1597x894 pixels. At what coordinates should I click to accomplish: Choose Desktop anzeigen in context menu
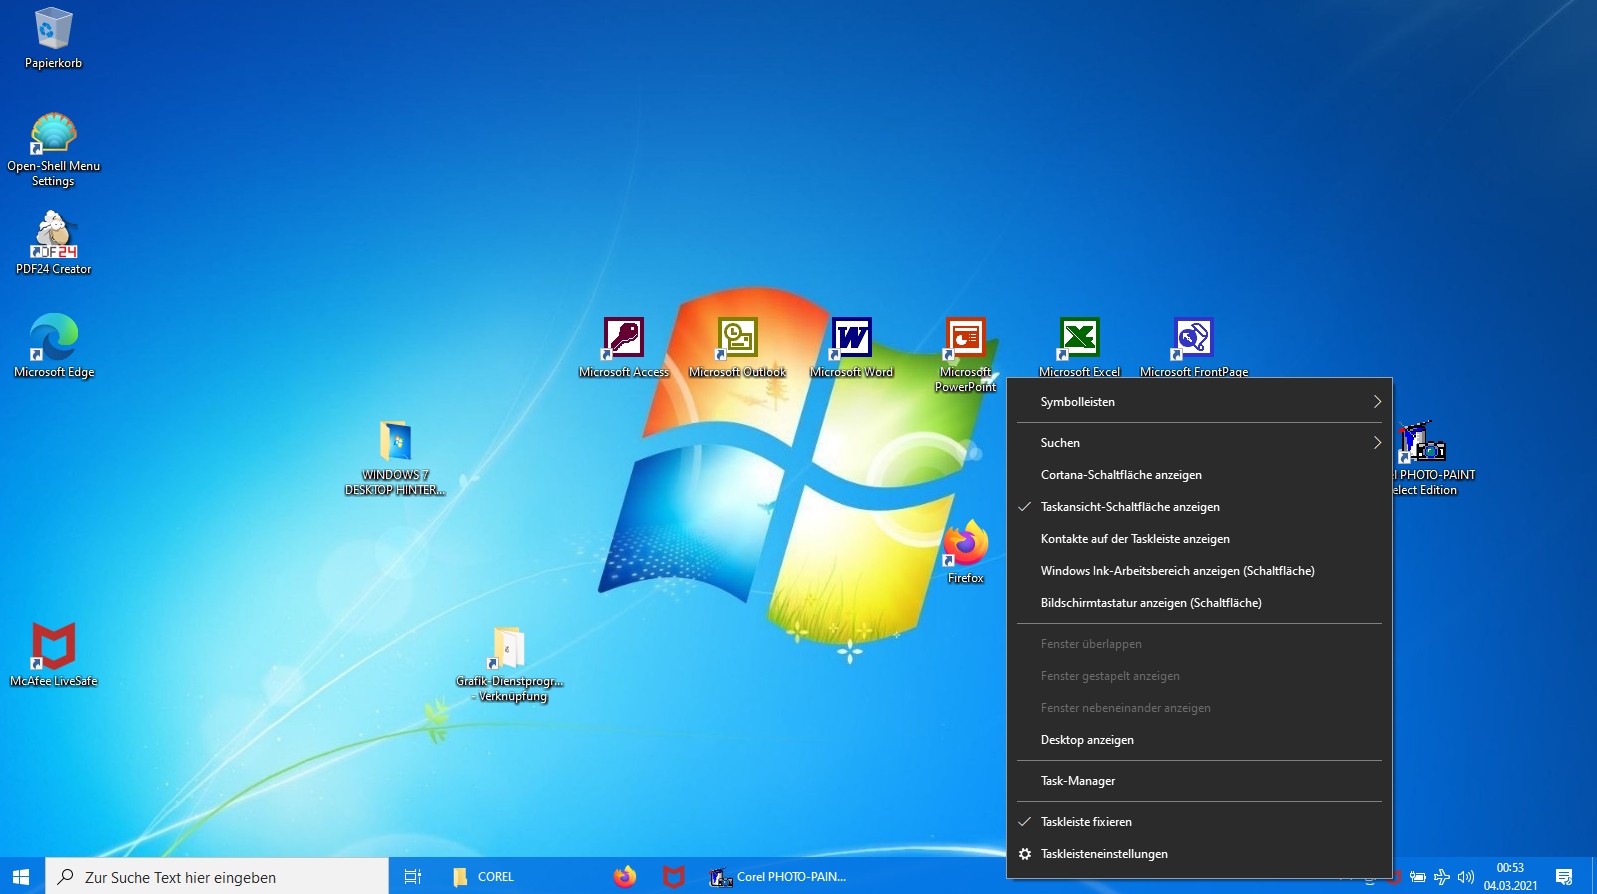(1199, 739)
